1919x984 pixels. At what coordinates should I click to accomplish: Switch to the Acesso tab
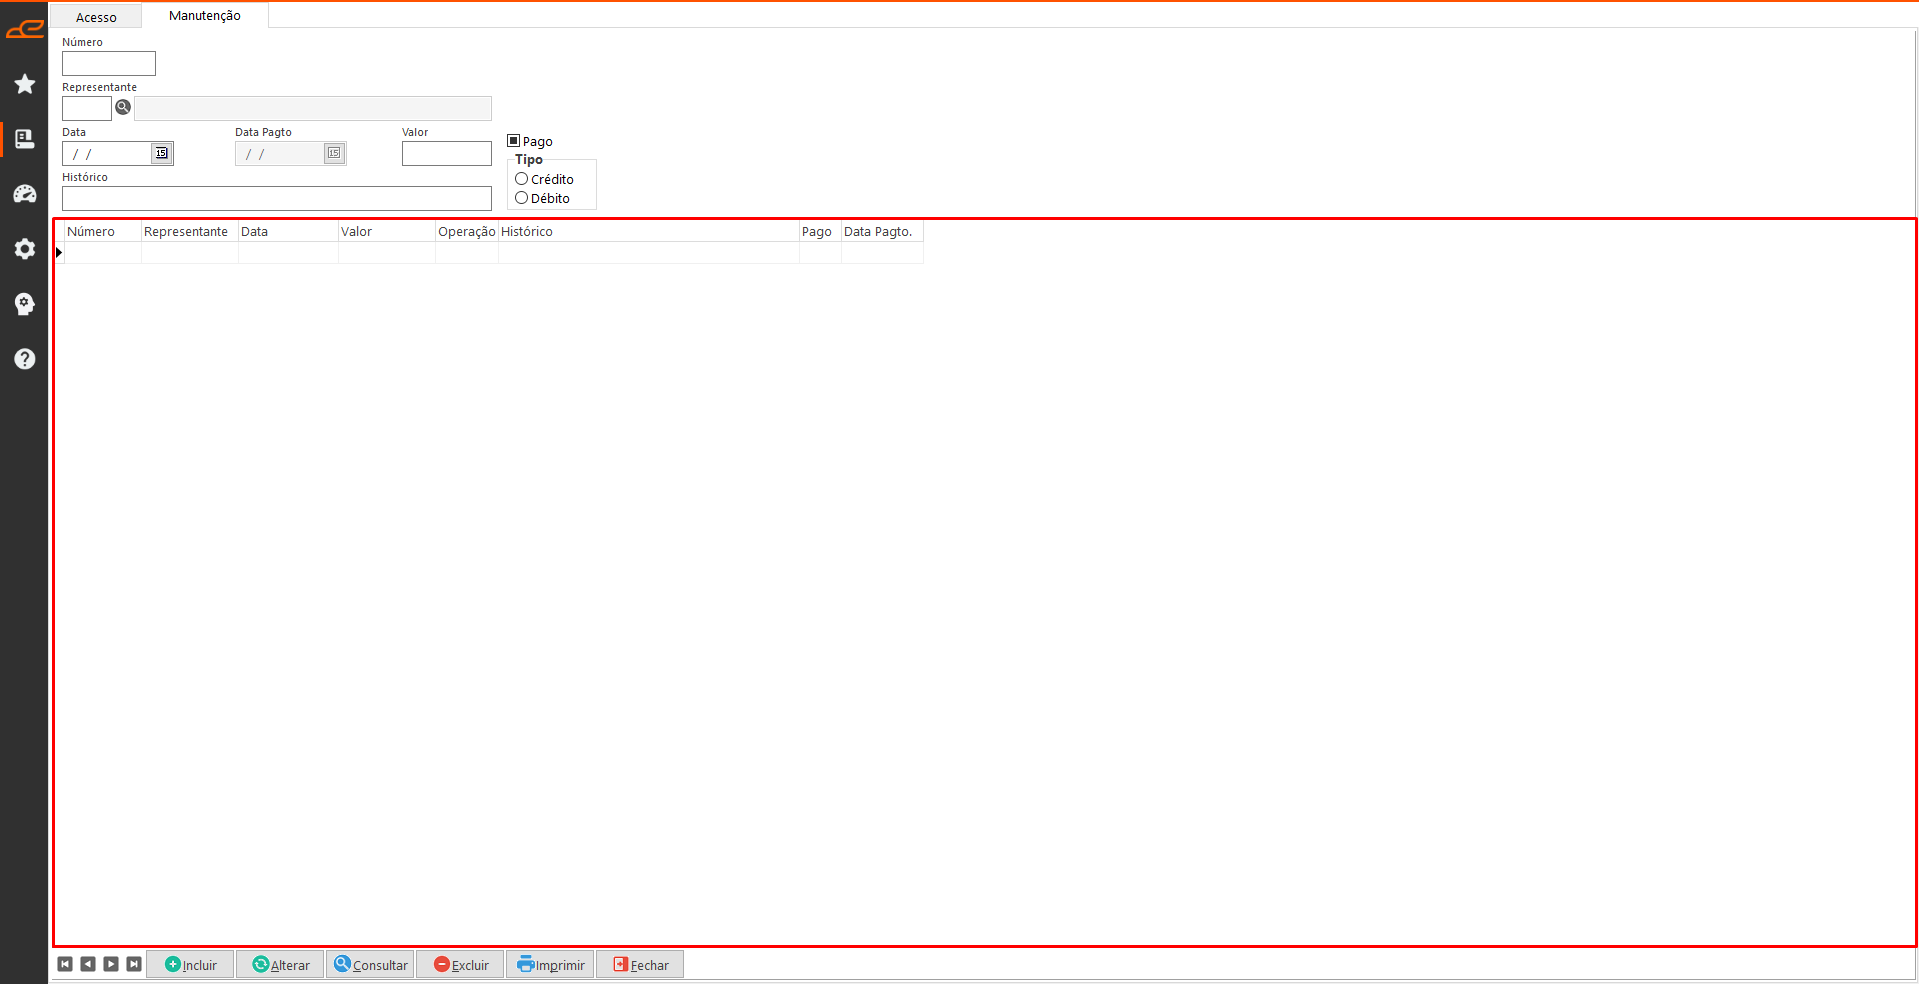(x=96, y=17)
